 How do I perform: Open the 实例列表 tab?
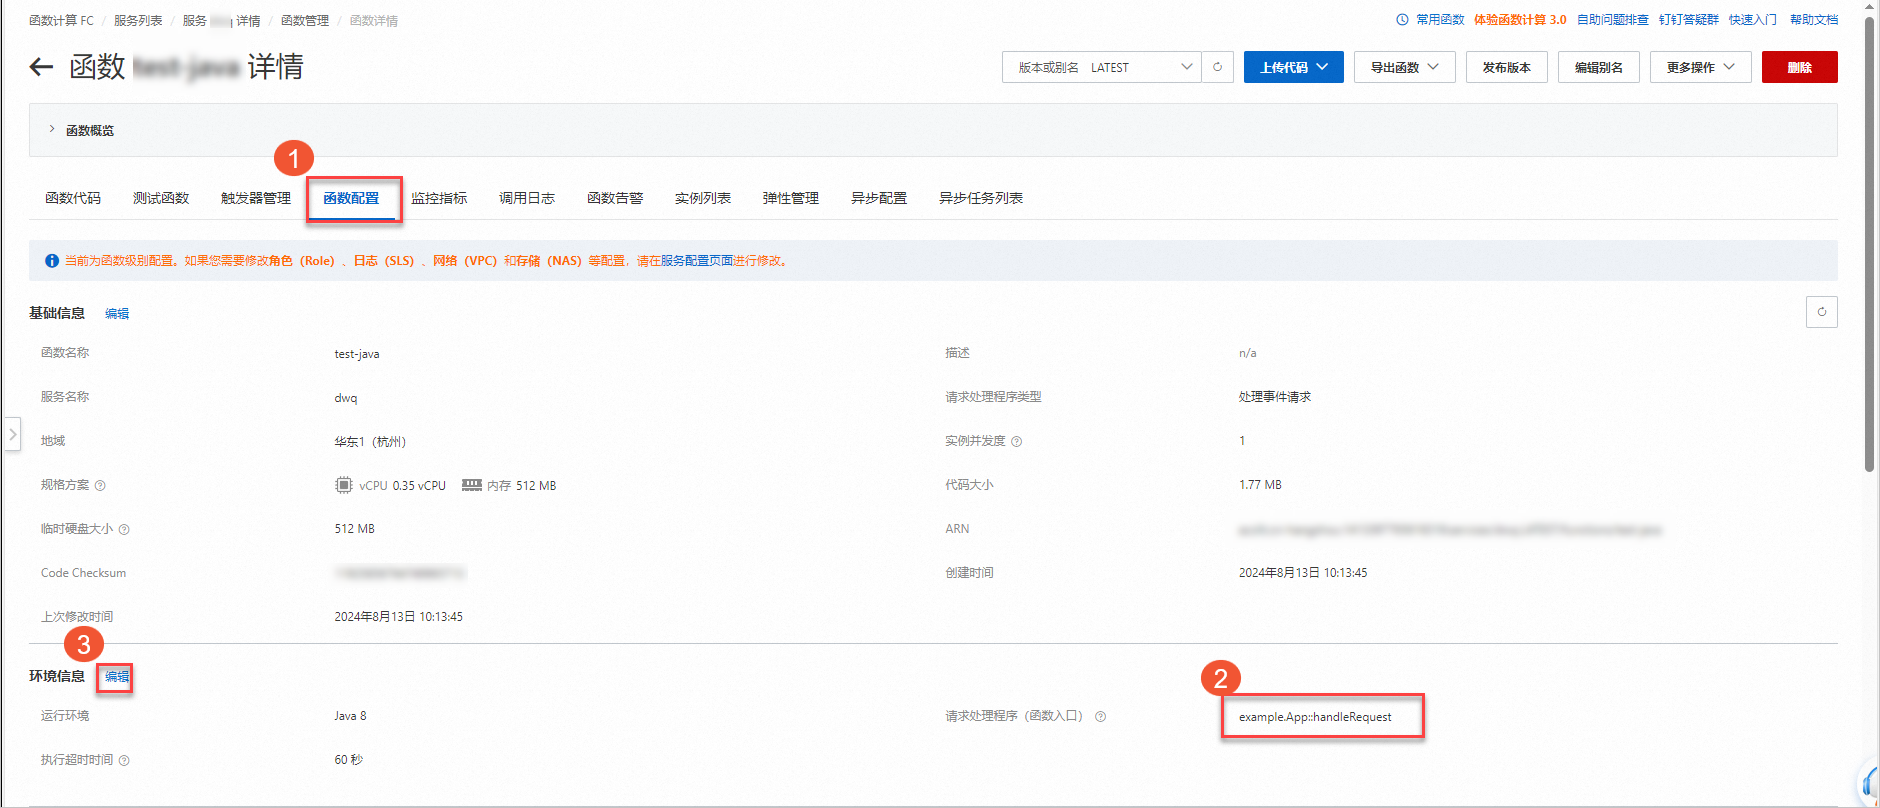(x=703, y=198)
